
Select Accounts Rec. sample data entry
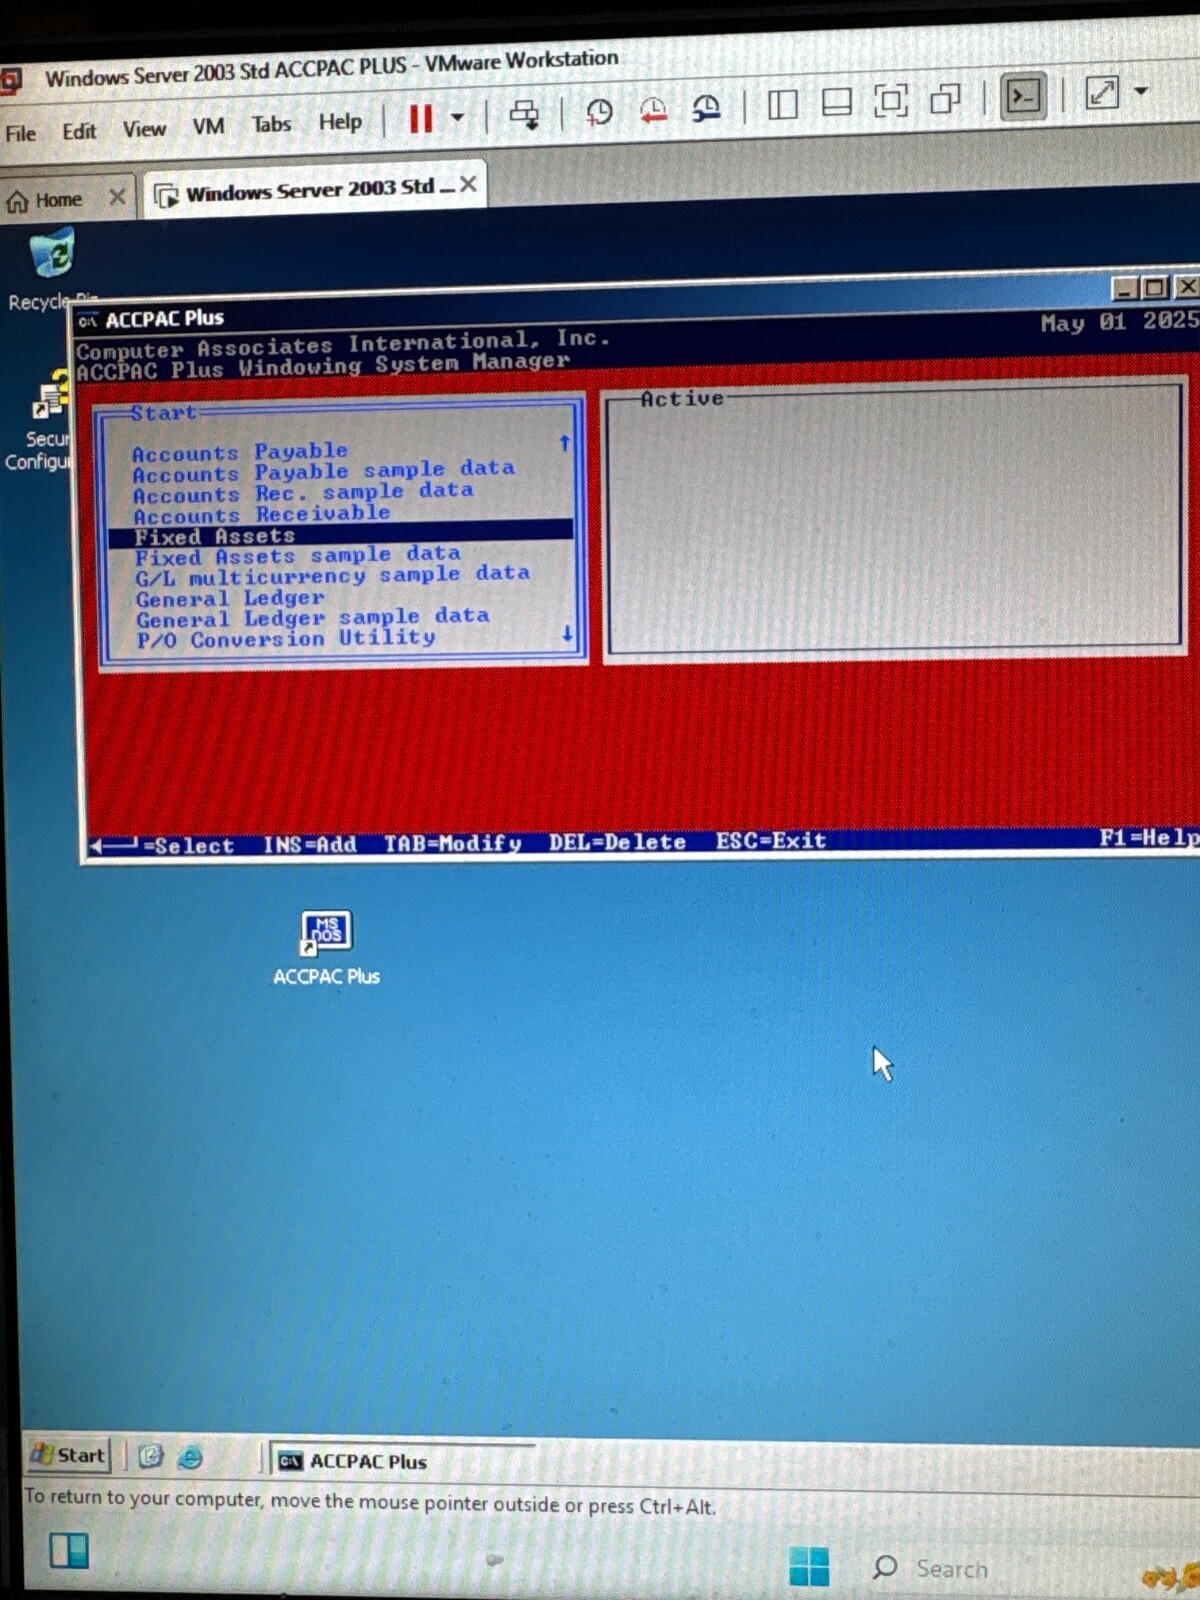[303, 493]
